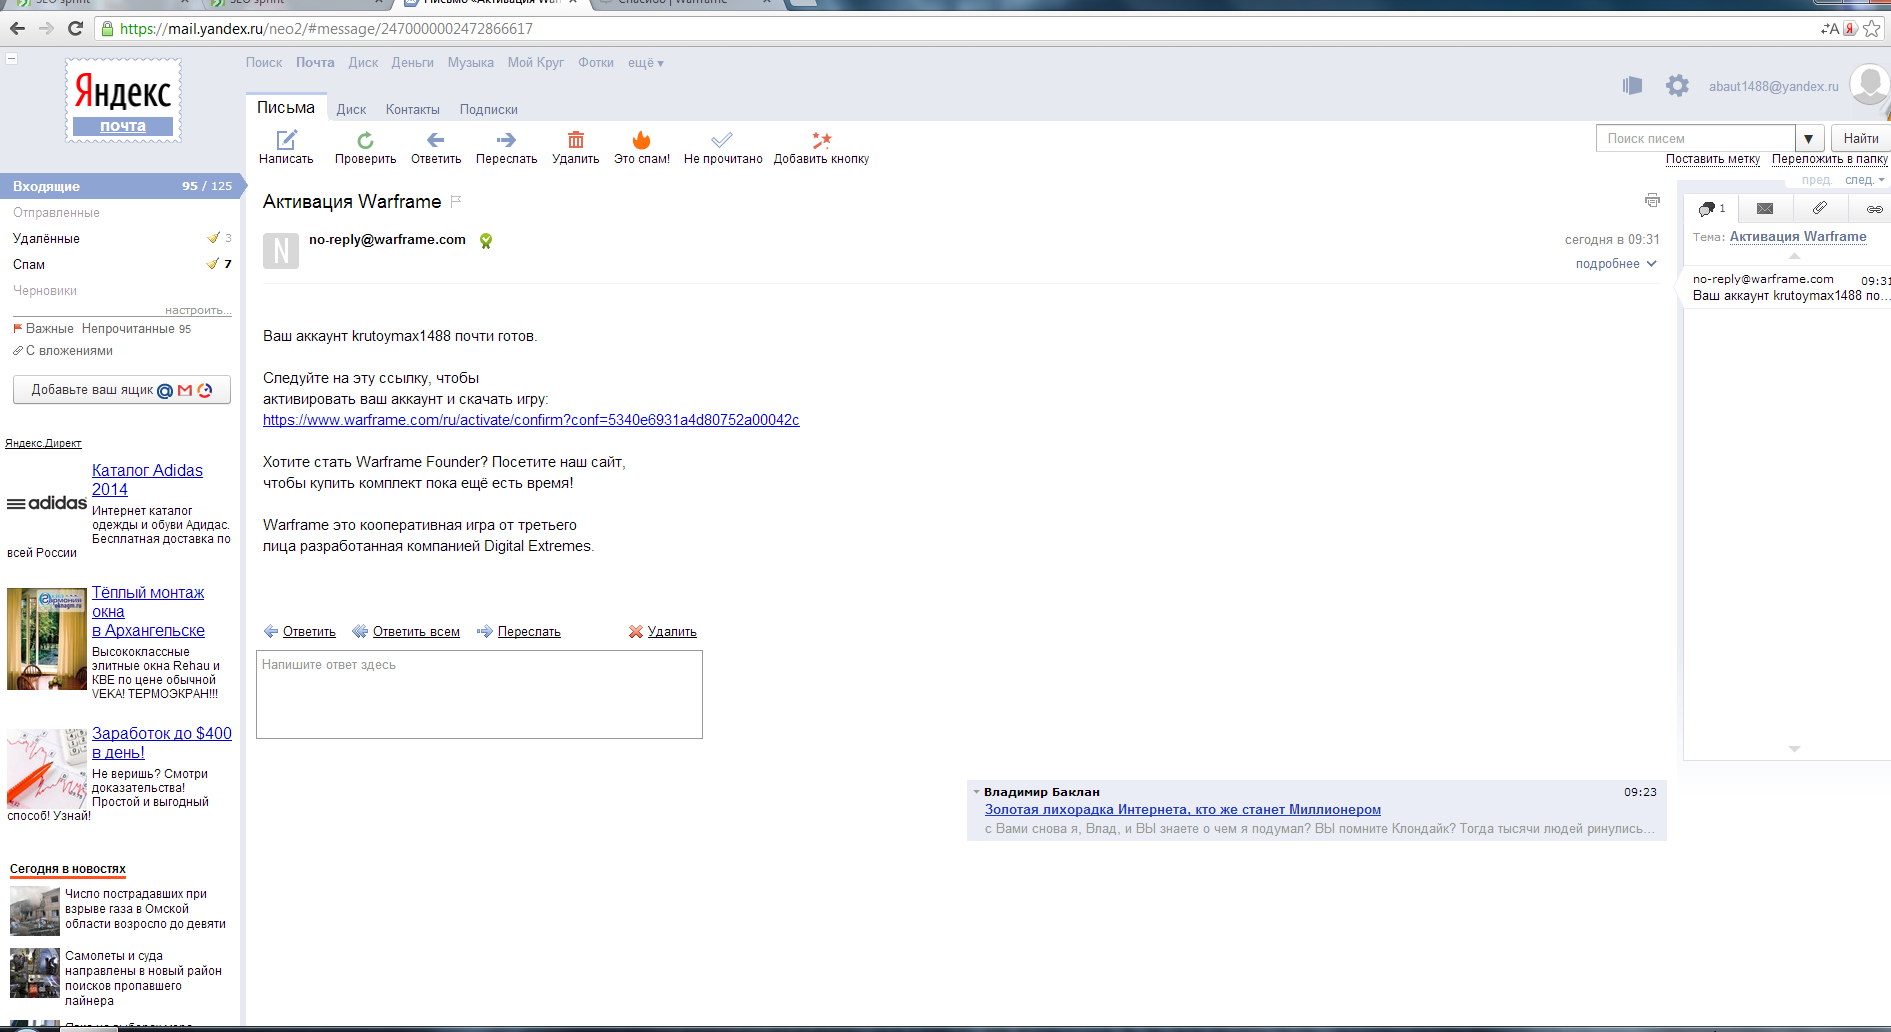Filter by Важные flagged messages

pyautogui.click(x=43, y=329)
